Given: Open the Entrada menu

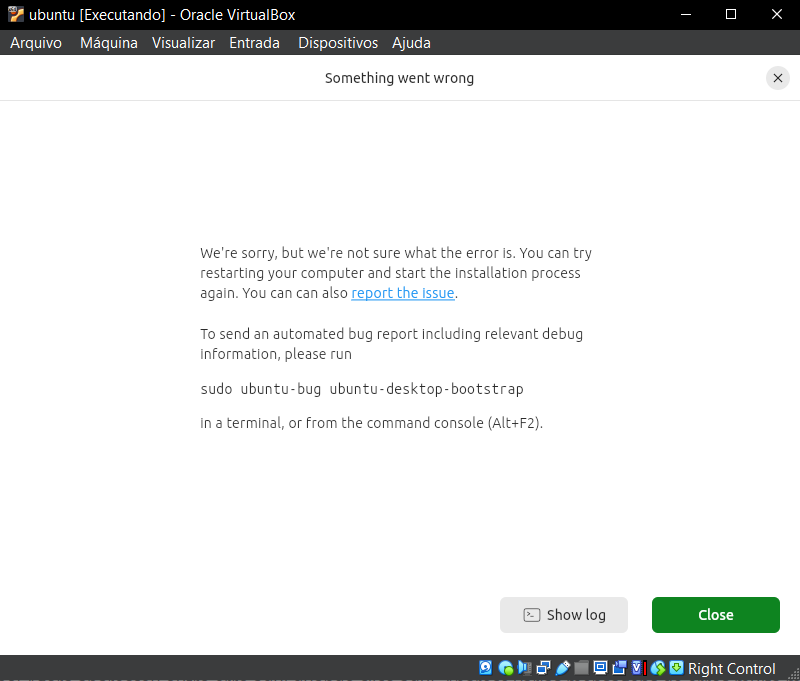Looking at the screenshot, I should point(254,43).
